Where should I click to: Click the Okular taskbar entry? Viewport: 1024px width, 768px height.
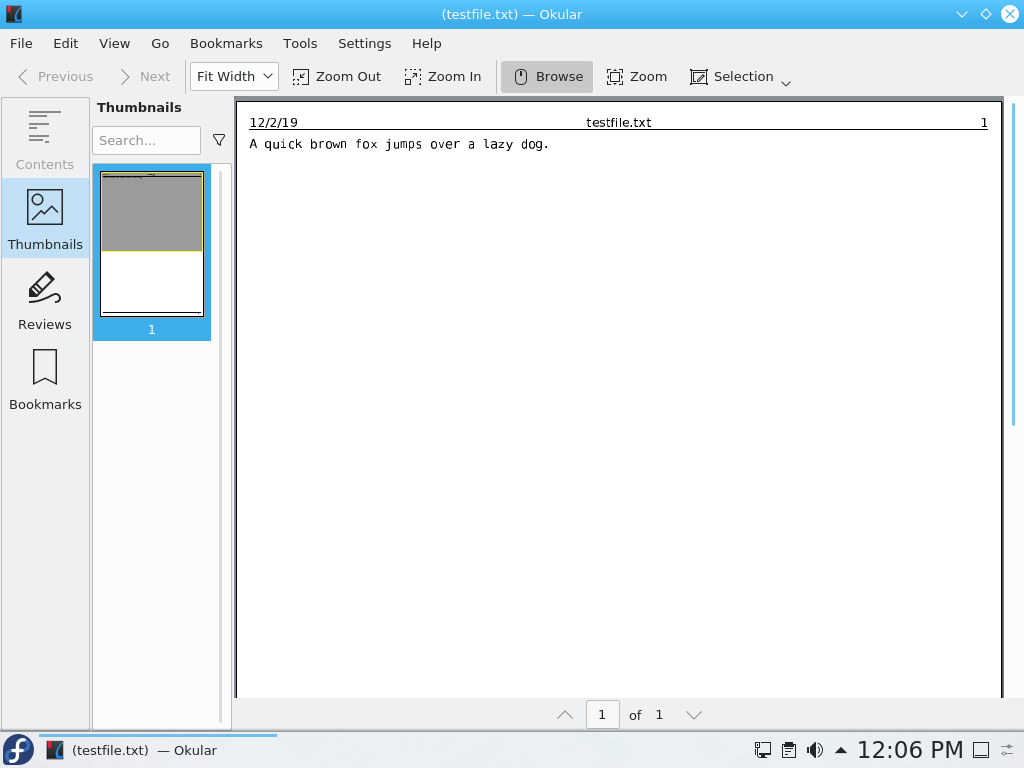pyautogui.click(x=158, y=750)
